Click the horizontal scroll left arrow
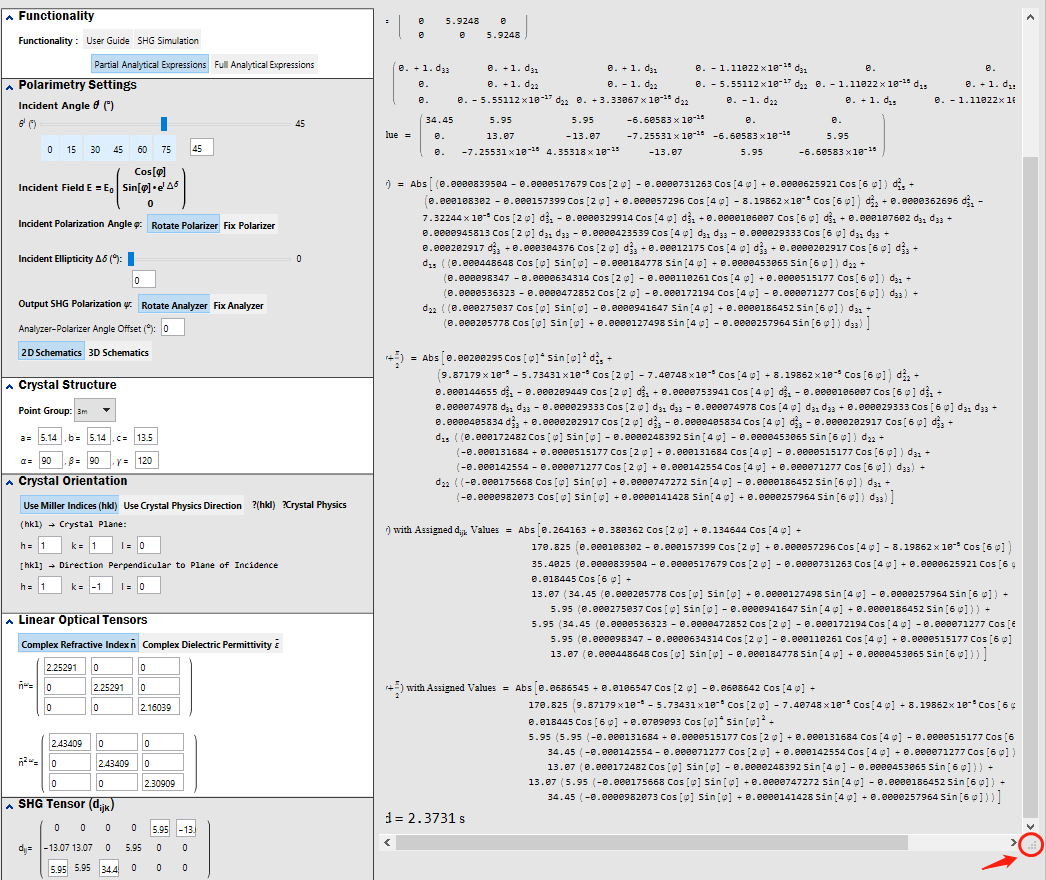1046x880 pixels. point(387,843)
